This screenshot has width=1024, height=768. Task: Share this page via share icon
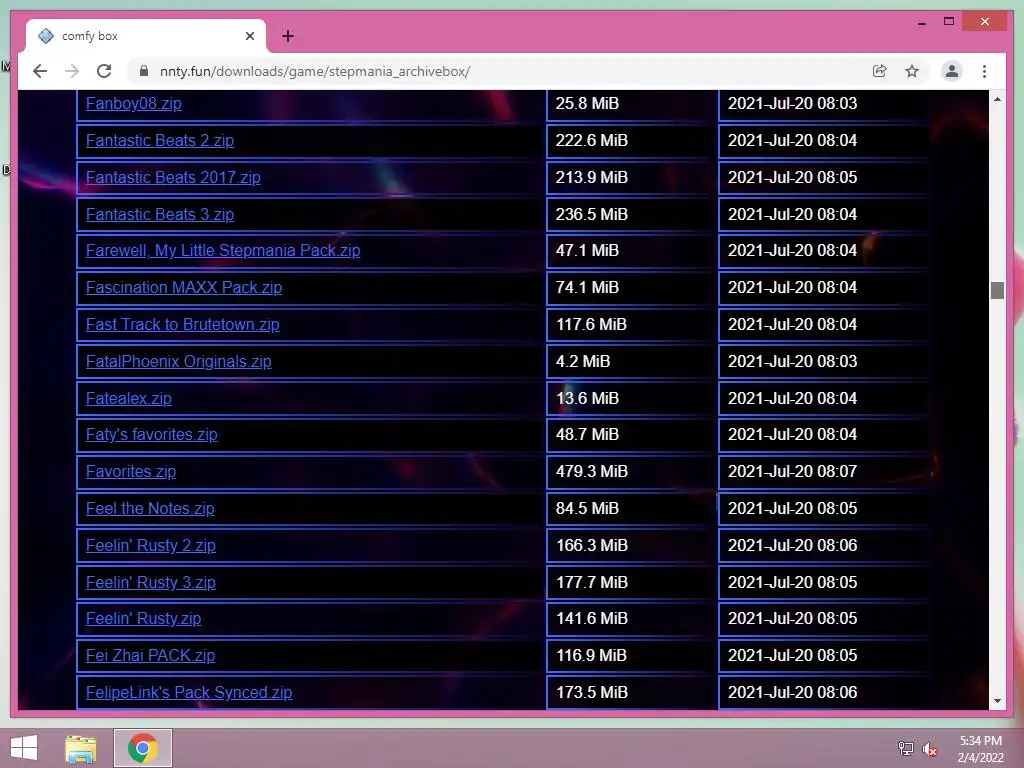point(880,71)
